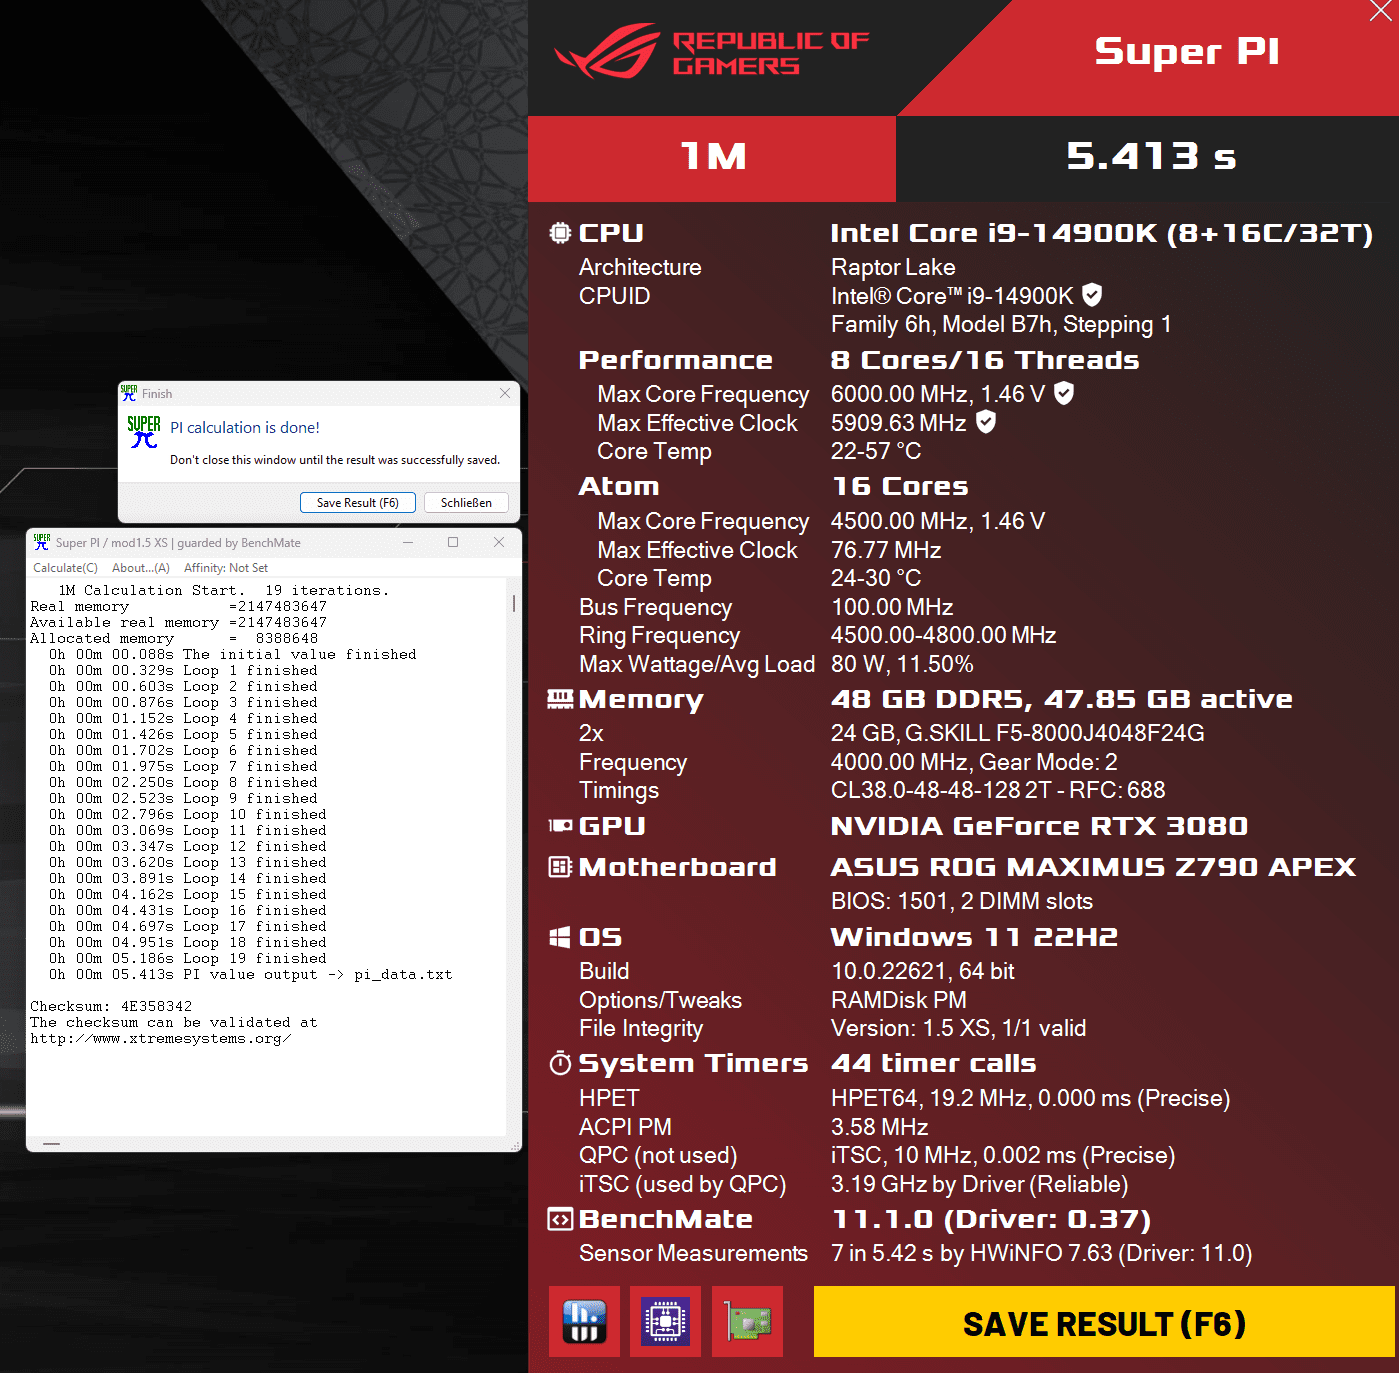The width and height of the screenshot is (1399, 1373).
Task: Click the HWiNFO 7.63 sensor measurements line
Action: pos(1042,1253)
